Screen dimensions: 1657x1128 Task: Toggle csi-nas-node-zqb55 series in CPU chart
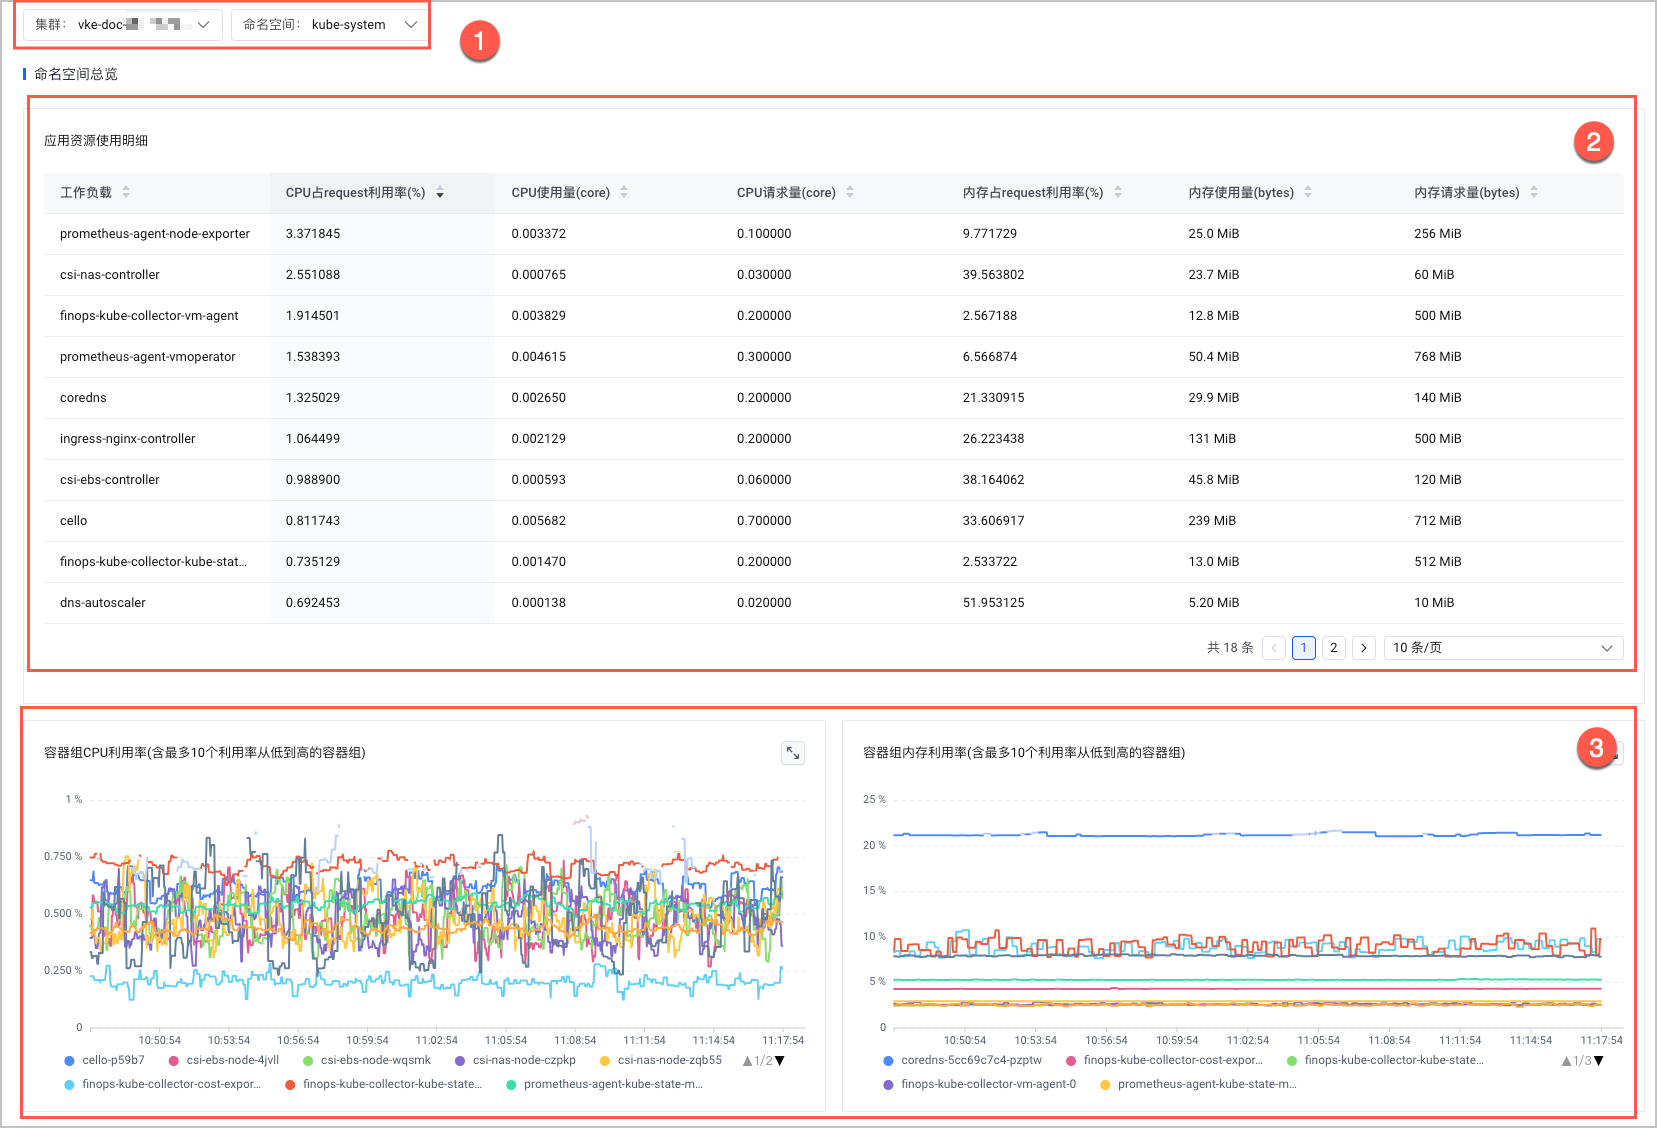pyautogui.click(x=660, y=1060)
